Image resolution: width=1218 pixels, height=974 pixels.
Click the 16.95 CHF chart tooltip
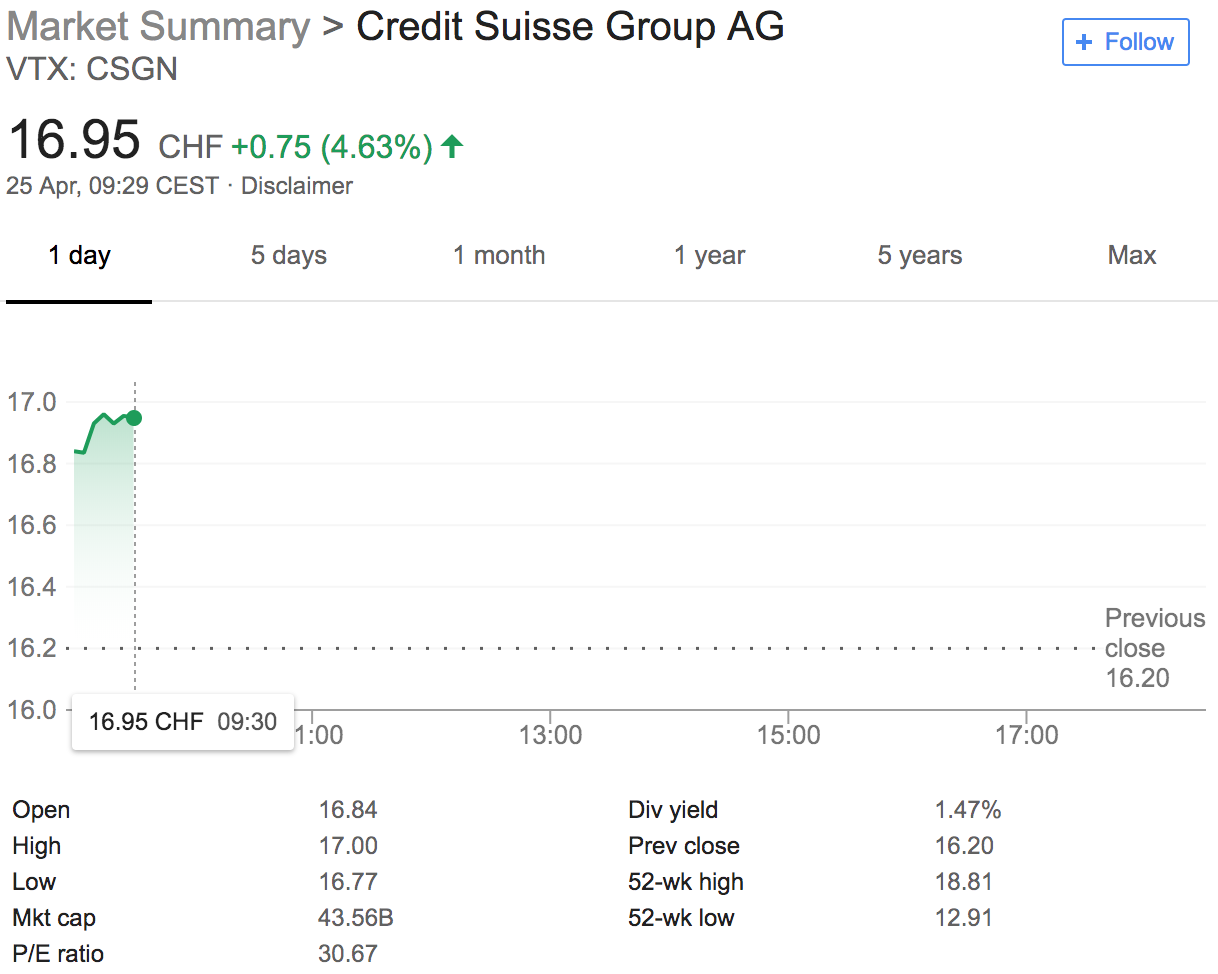tap(182, 722)
